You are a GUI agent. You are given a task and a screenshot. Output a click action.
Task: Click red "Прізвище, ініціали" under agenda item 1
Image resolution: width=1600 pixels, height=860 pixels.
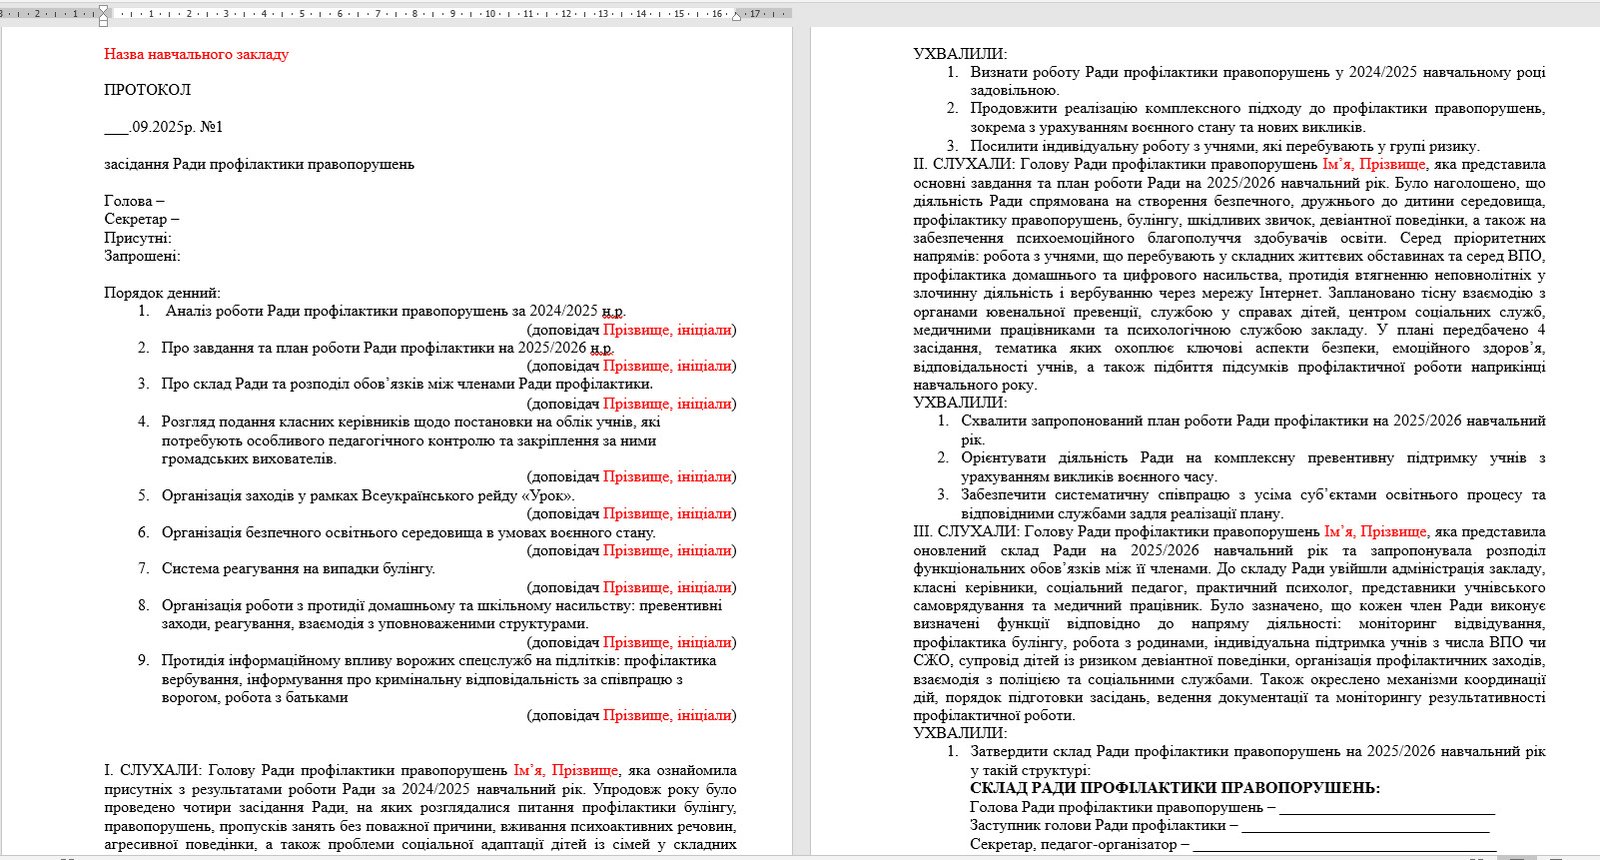click(667, 330)
